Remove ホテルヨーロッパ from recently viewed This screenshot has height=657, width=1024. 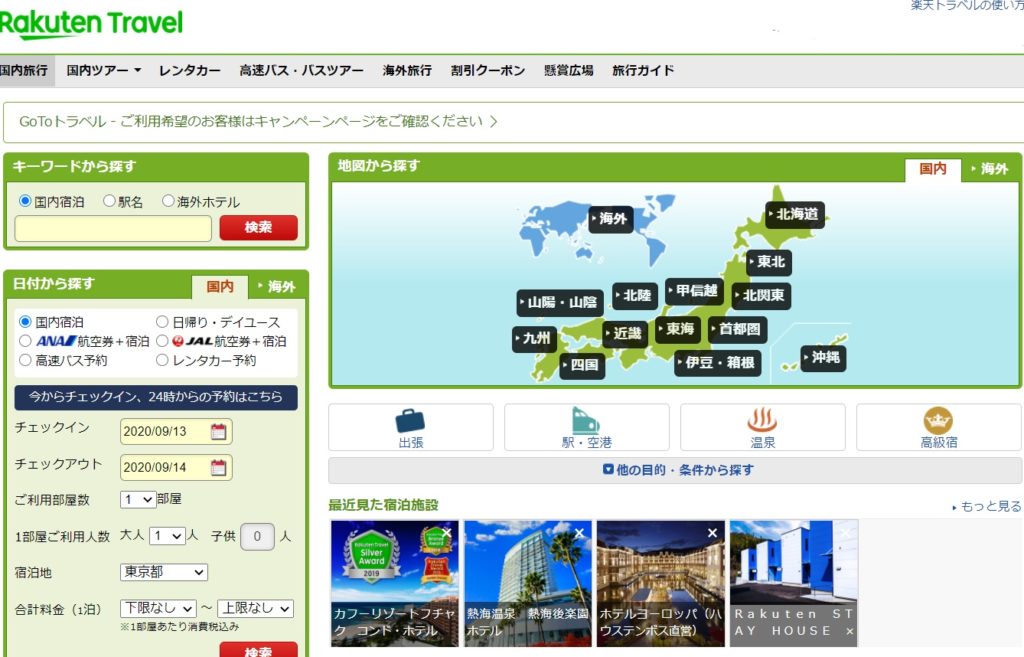coord(712,533)
